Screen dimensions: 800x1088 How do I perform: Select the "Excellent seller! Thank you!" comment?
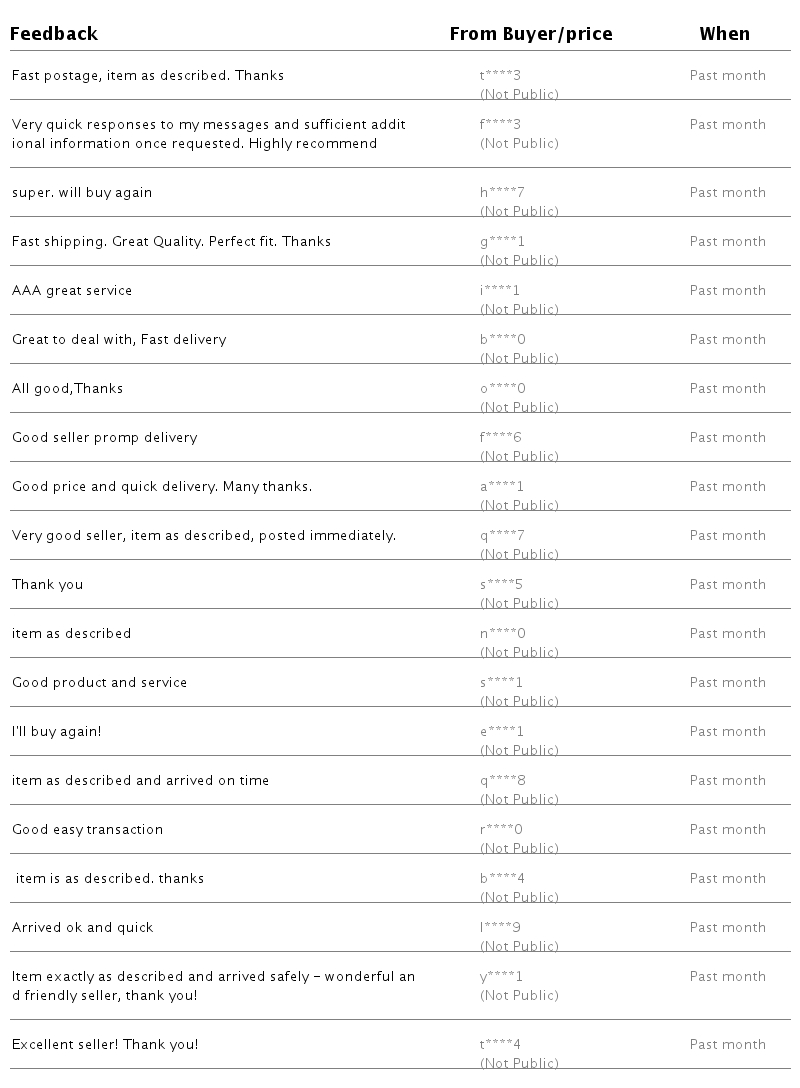(105, 1045)
